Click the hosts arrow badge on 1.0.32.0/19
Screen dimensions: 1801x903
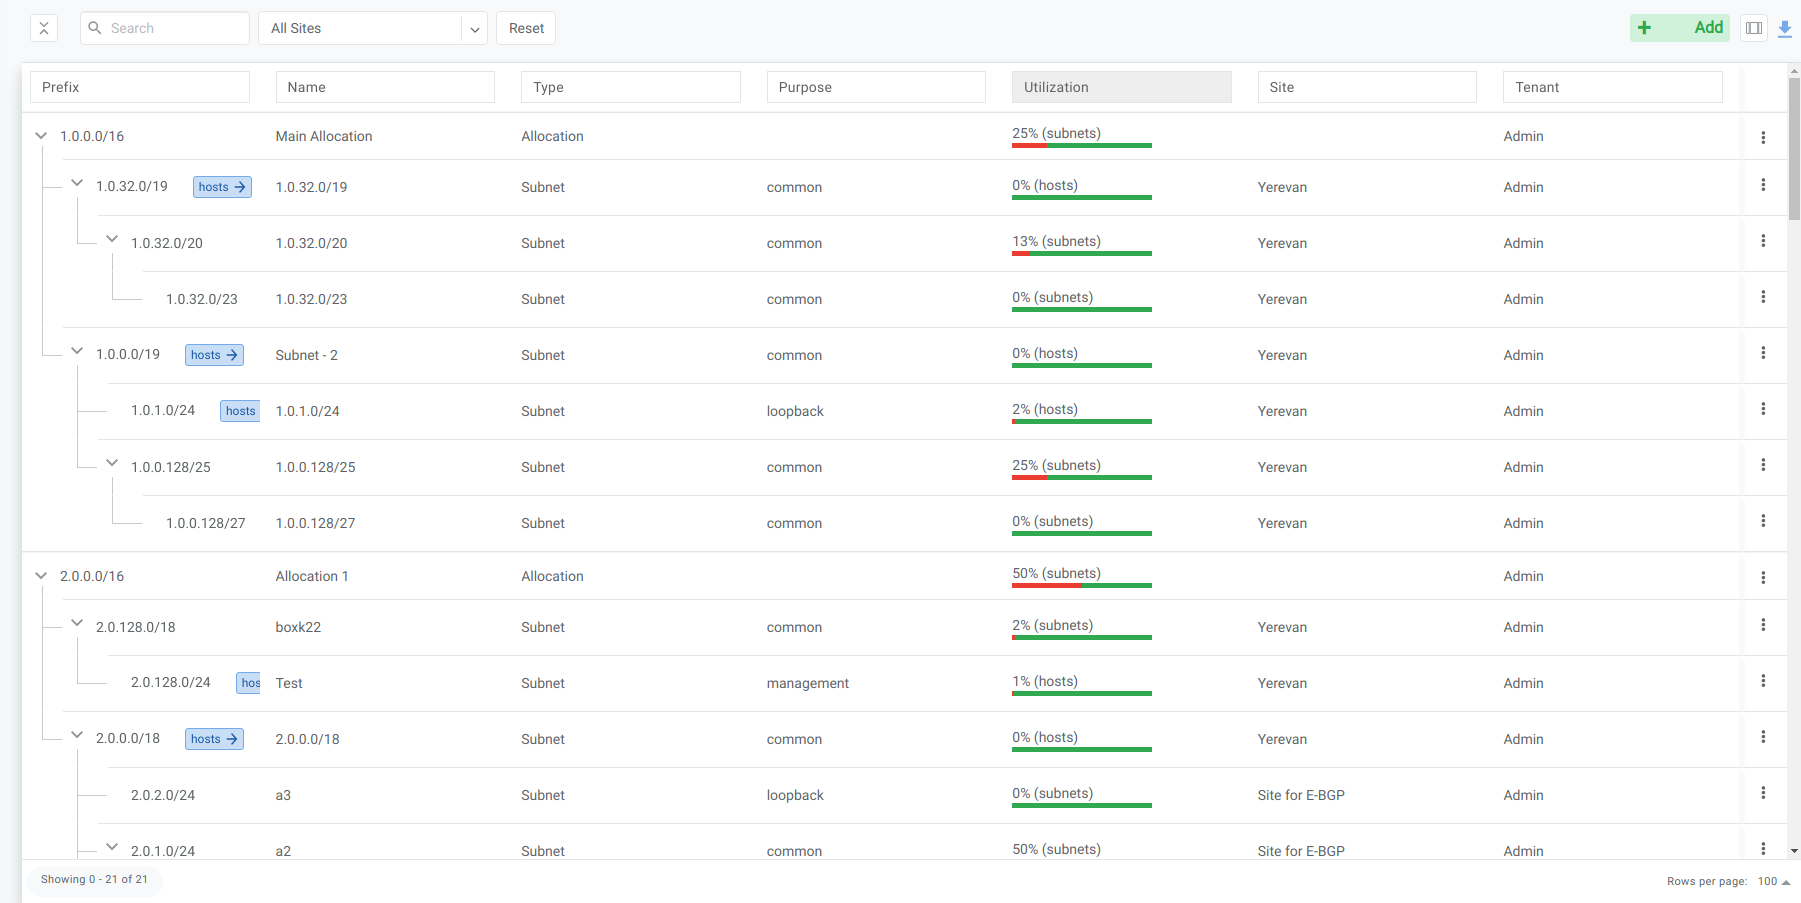[x=222, y=187]
